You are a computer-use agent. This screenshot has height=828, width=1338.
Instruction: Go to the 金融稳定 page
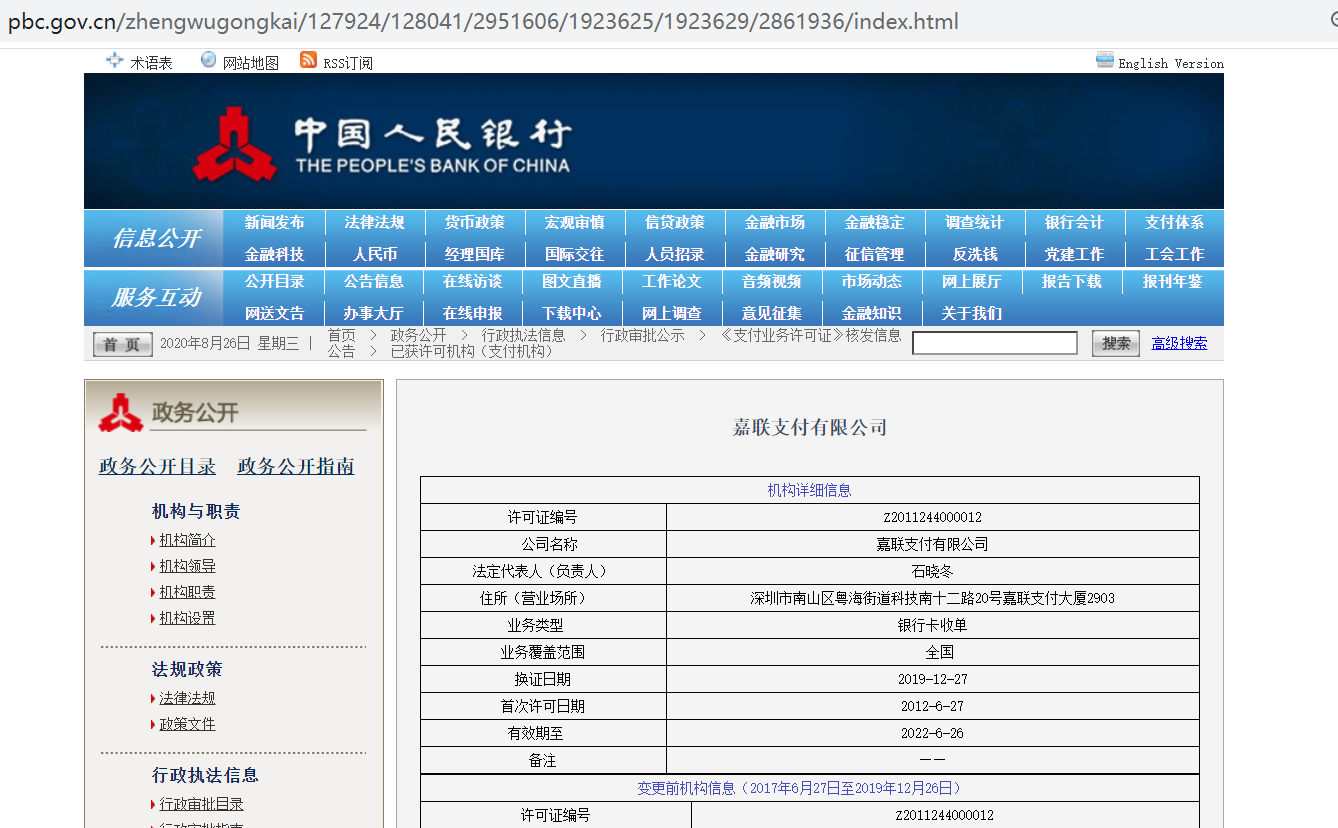pyautogui.click(x=874, y=222)
